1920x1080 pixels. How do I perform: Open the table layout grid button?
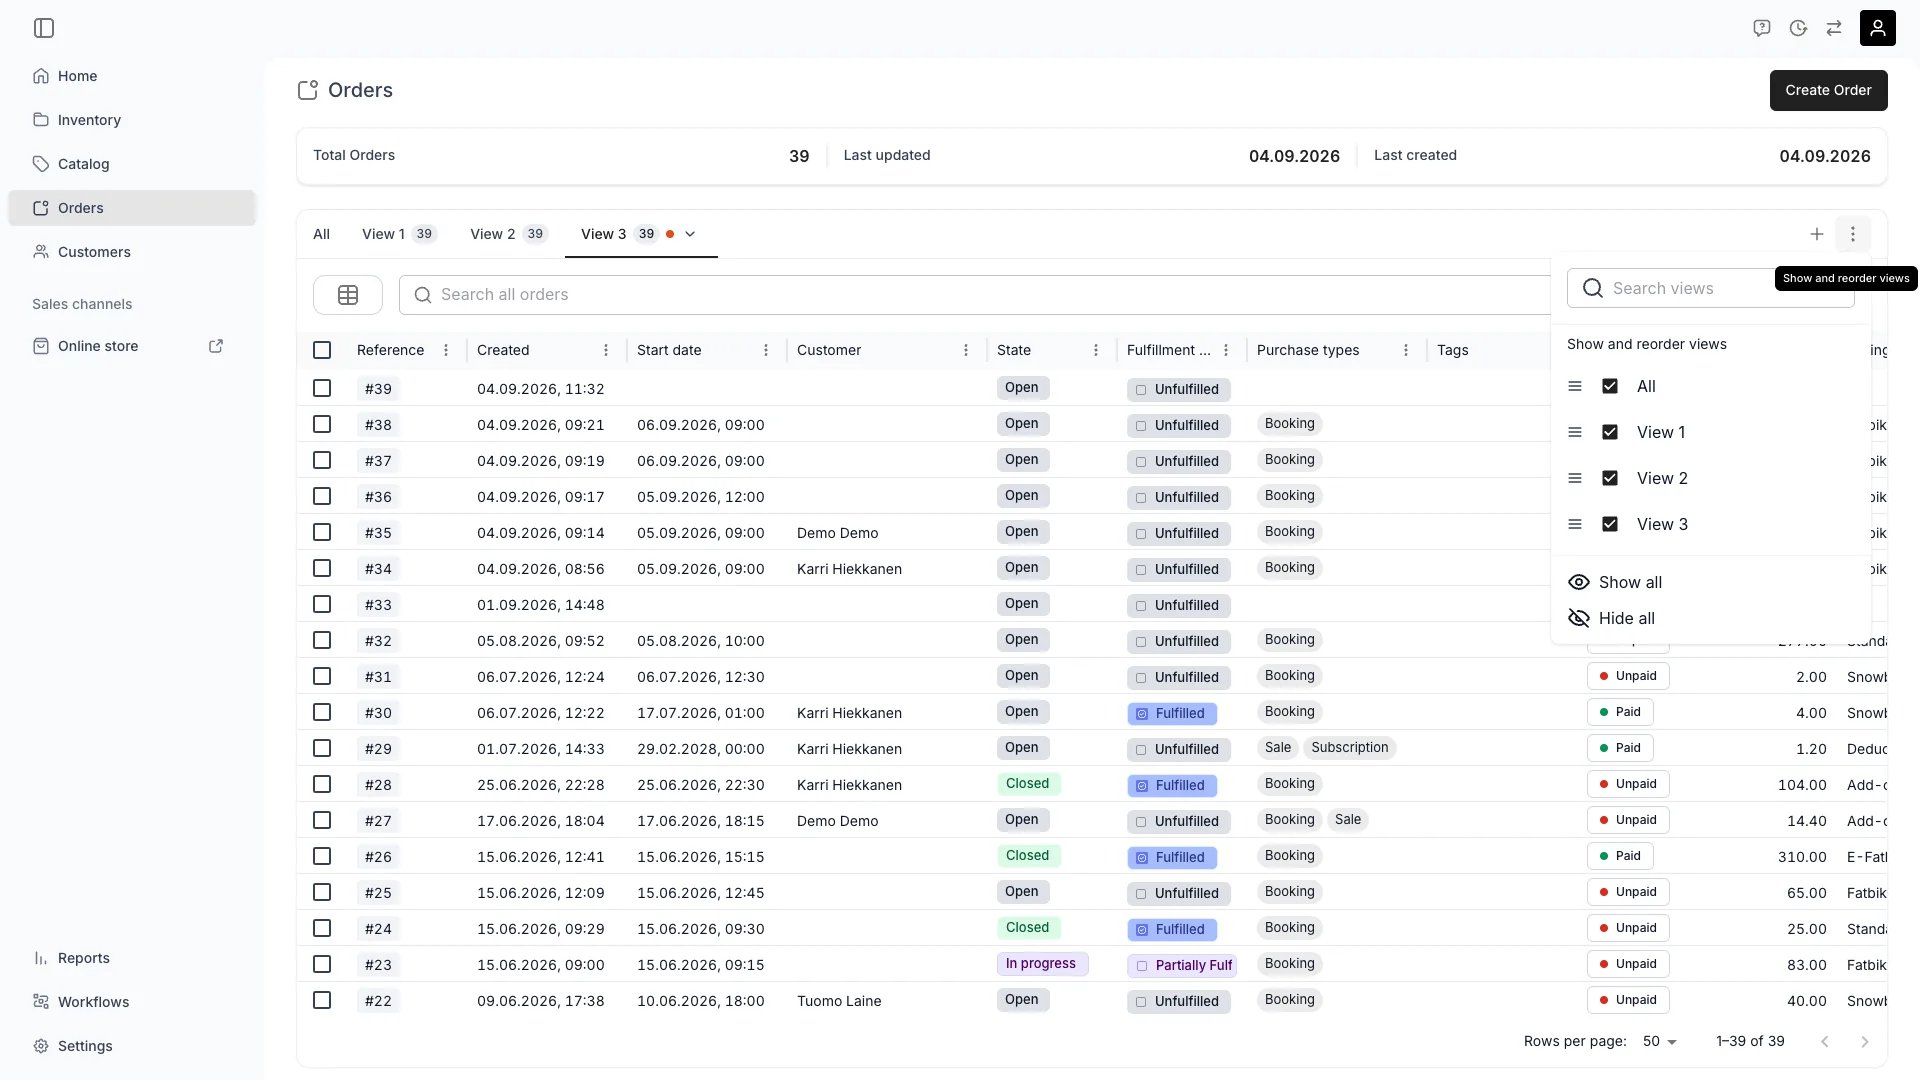[x=348, y=295]
